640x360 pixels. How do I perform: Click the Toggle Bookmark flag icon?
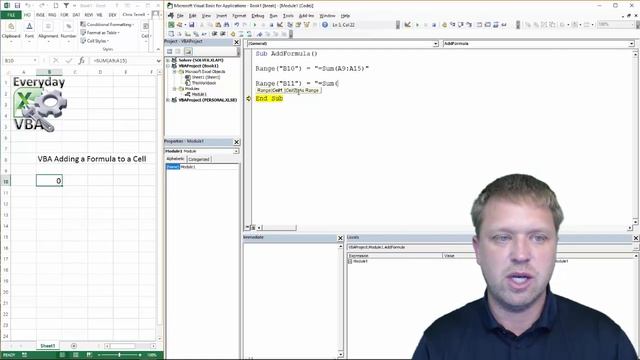[259, 34]
